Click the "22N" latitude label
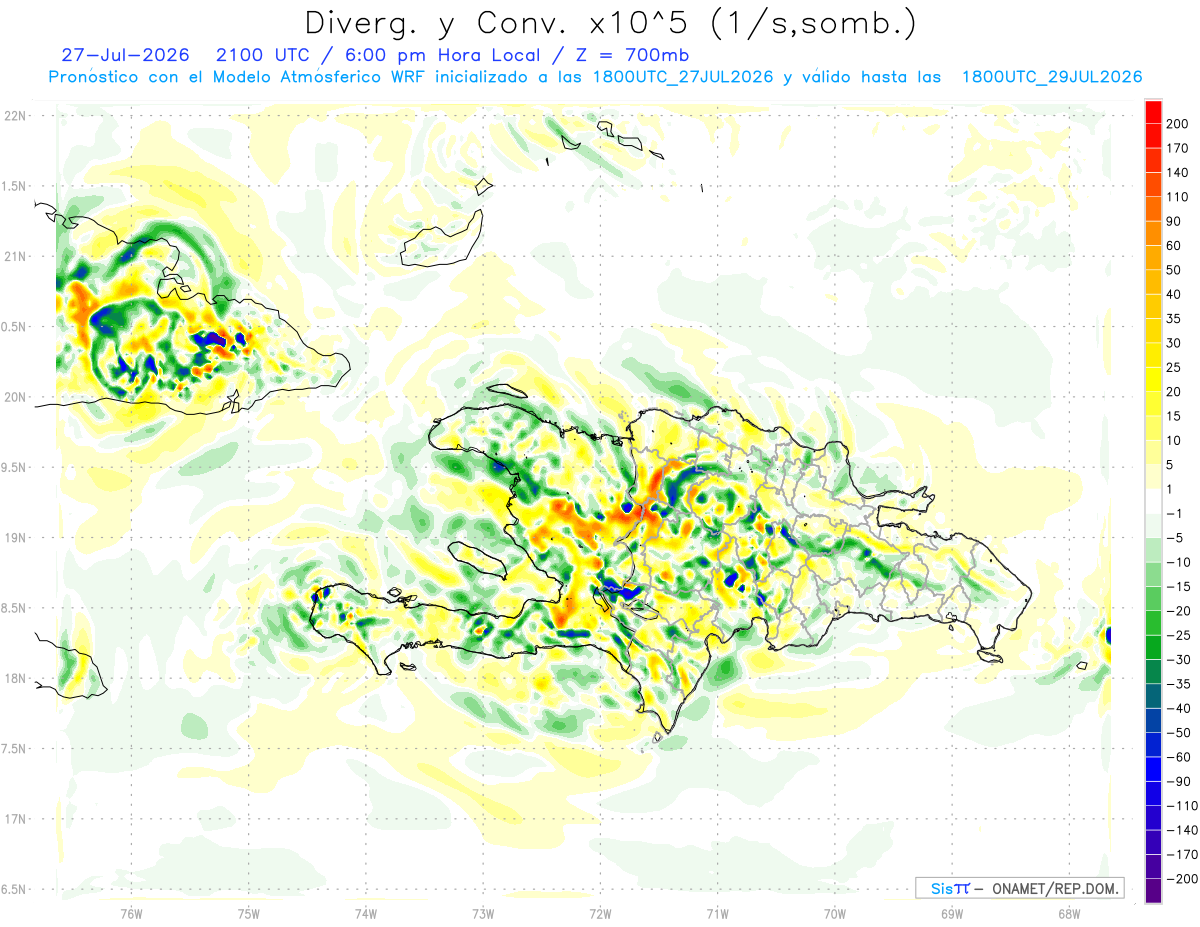The image size is (1200, 927). pos(15,116)
